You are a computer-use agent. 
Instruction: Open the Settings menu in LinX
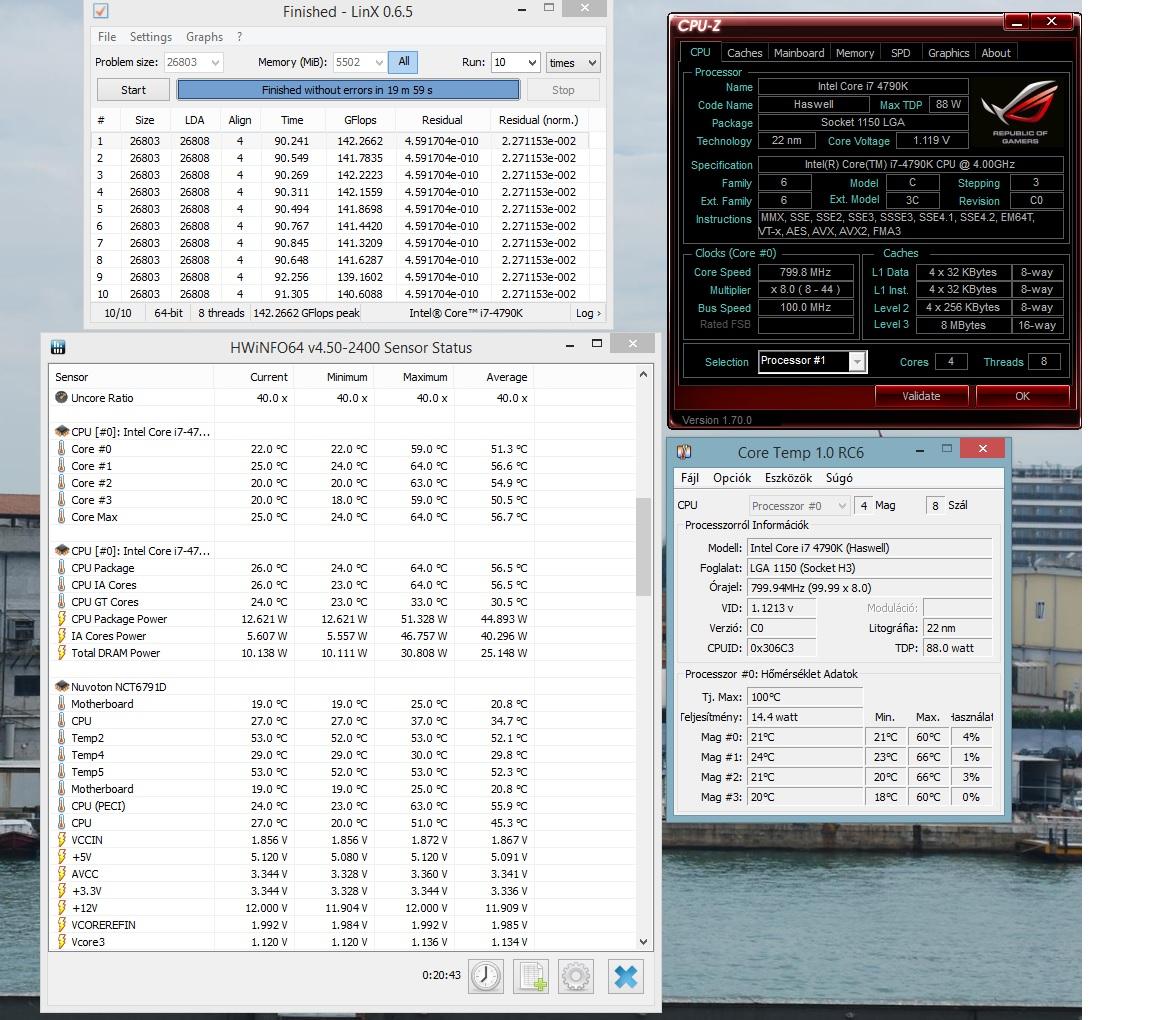coord(151,37)
